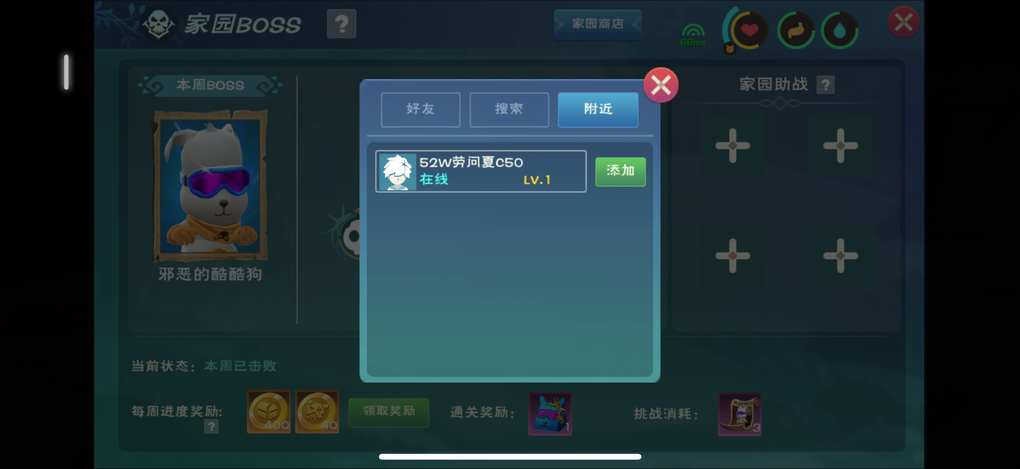The height and width of the screenshot is (469, 1020).
Task: Click the white-haired player avatar
Action: [397, 172]
